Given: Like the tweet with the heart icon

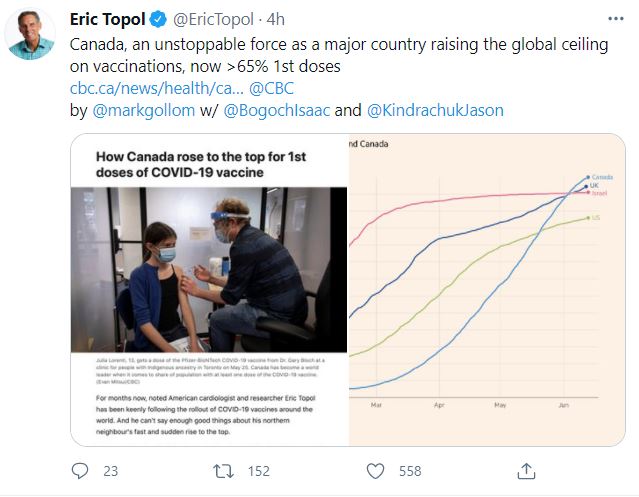Looking at the screenshot, I should click(x=375, y=469).
